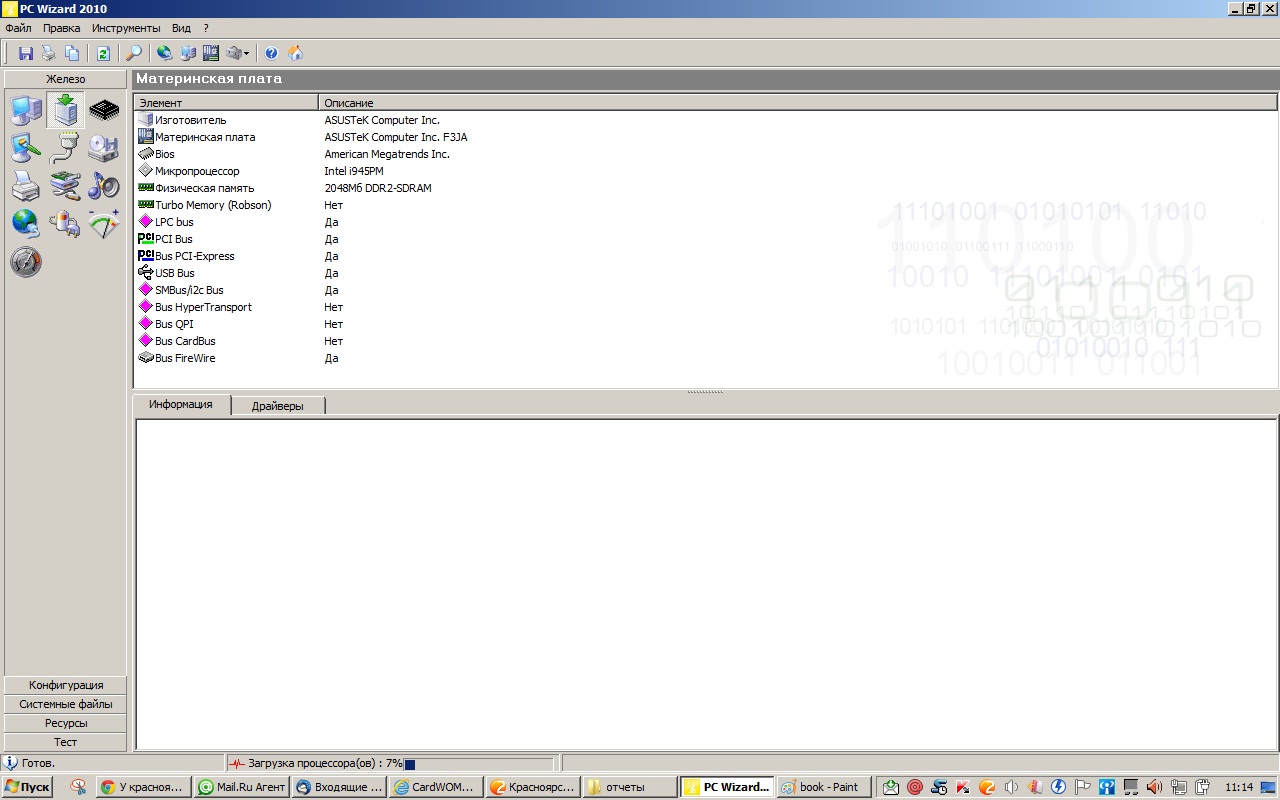Select the SMBus/i2c Bus row
Screen dimensions: 1280x800
(x=705, y=290)
